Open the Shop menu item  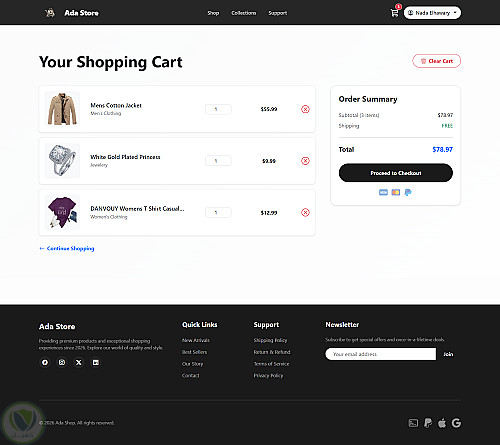[213, 13]
